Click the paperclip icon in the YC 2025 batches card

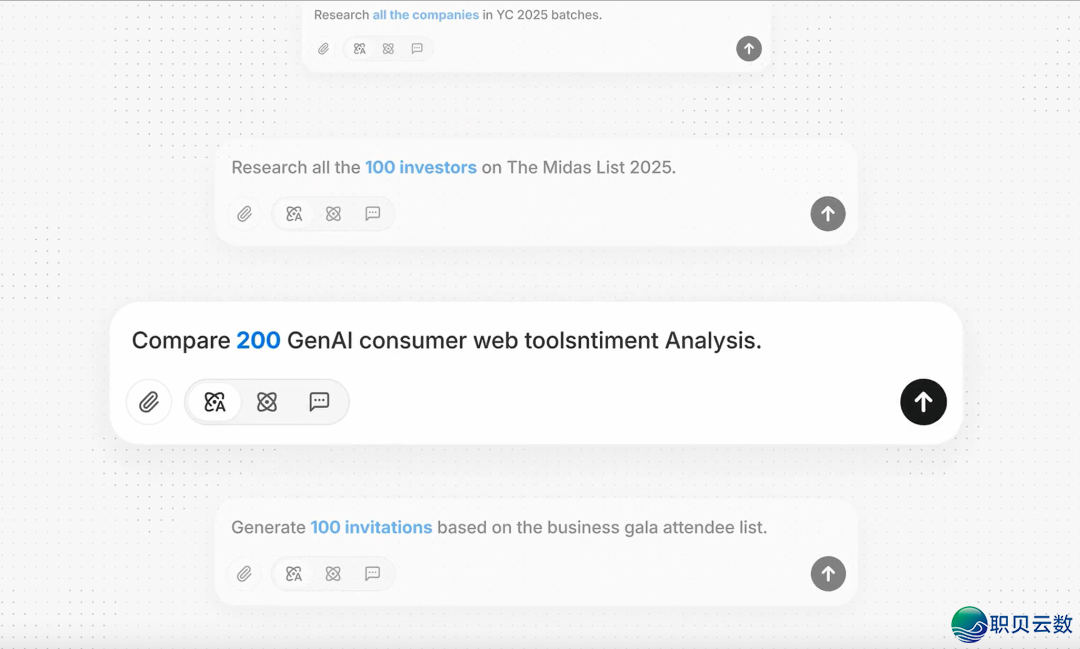click(324, 49)
